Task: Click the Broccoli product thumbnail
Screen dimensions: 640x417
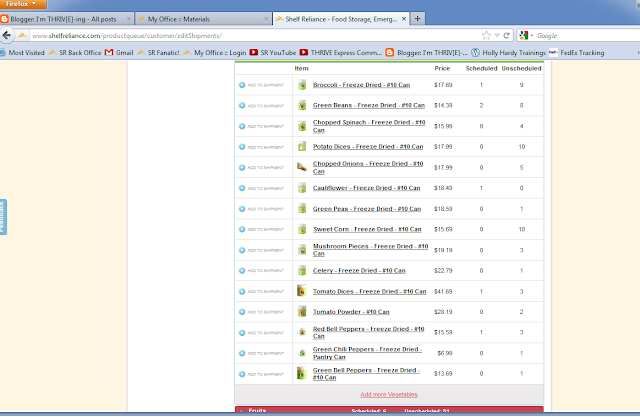Action: tap(302, 85)
